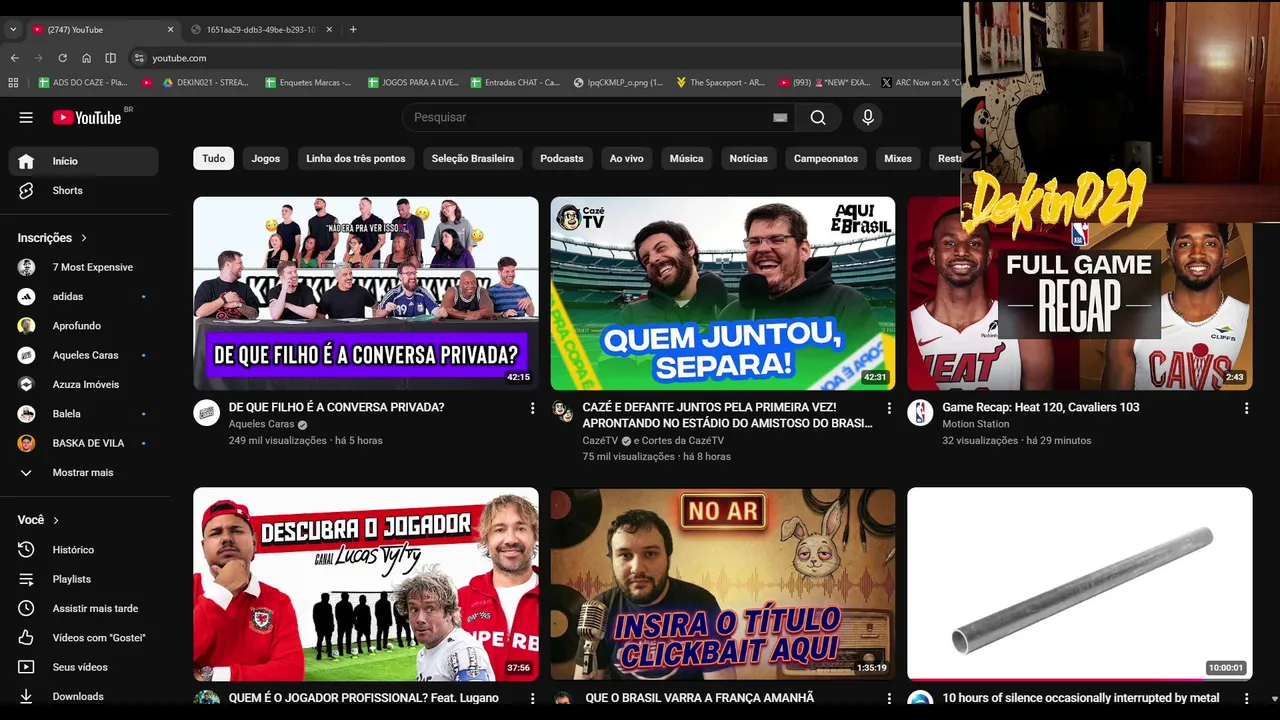Click the search magnifier button
Viewport: 1280px width, 720px height.
[x=818, y=117]
